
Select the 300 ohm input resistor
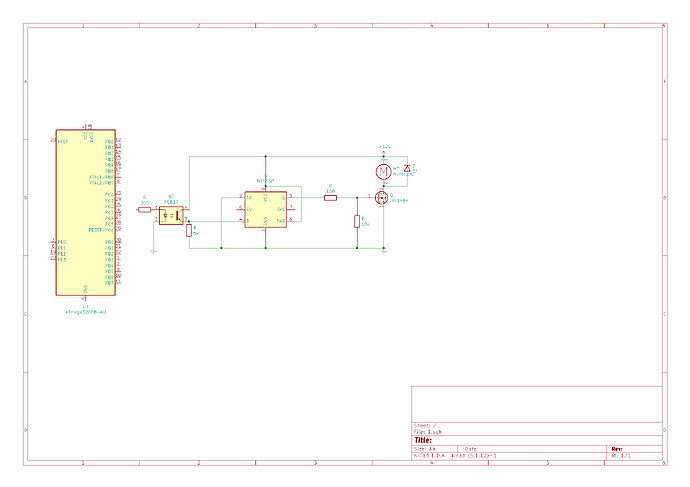coord(144,209)
